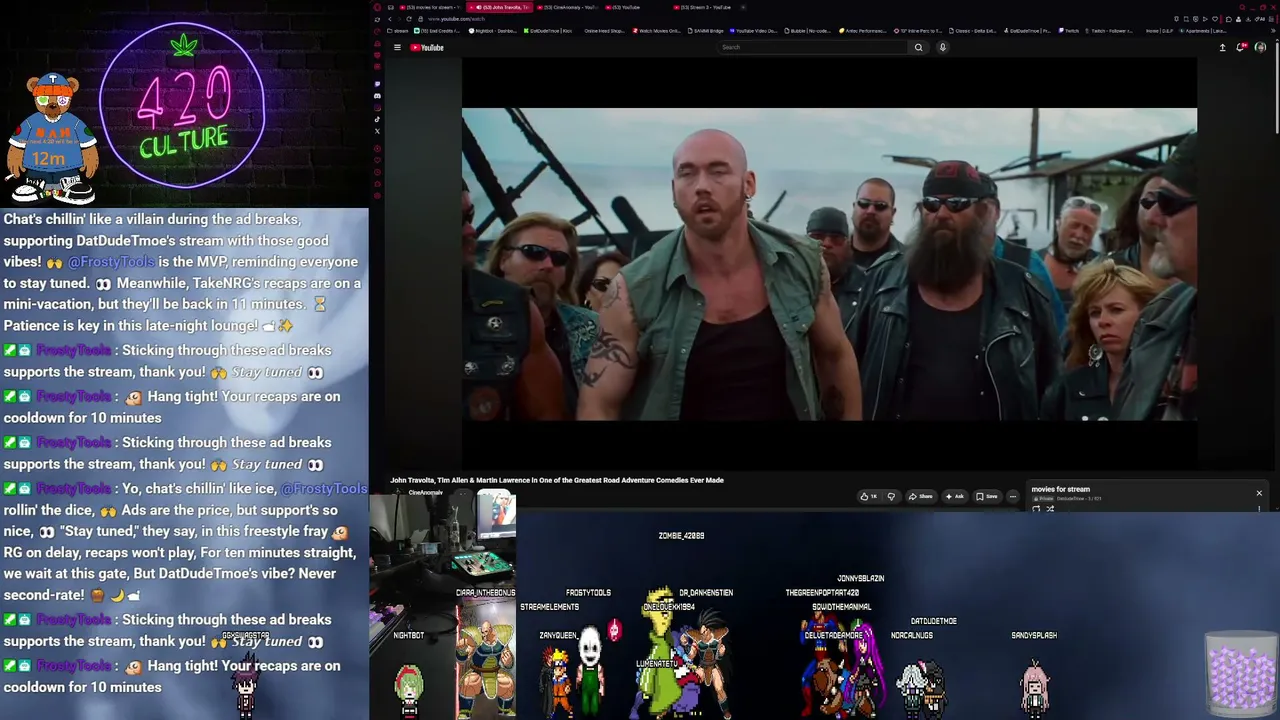1280x720 pixels.
Task: Go back with the browser back arrow
Action: (x=391, y=19)
